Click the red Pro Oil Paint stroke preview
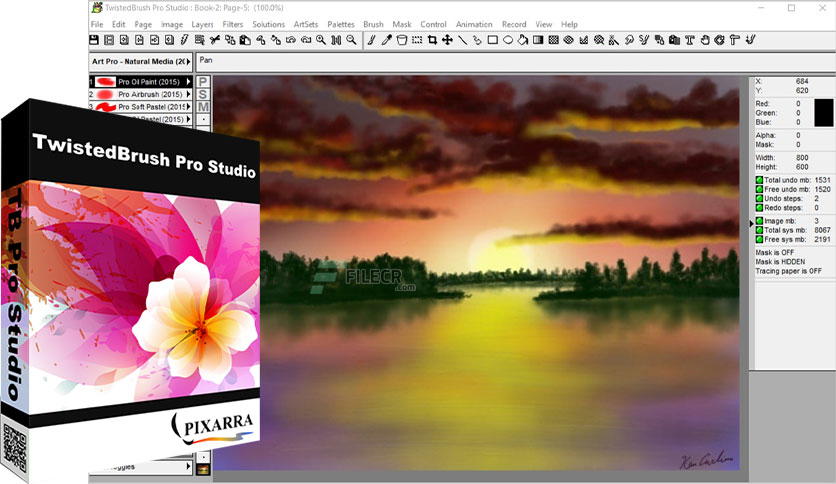Screen dimensions: 836x484 coord(106,82)
